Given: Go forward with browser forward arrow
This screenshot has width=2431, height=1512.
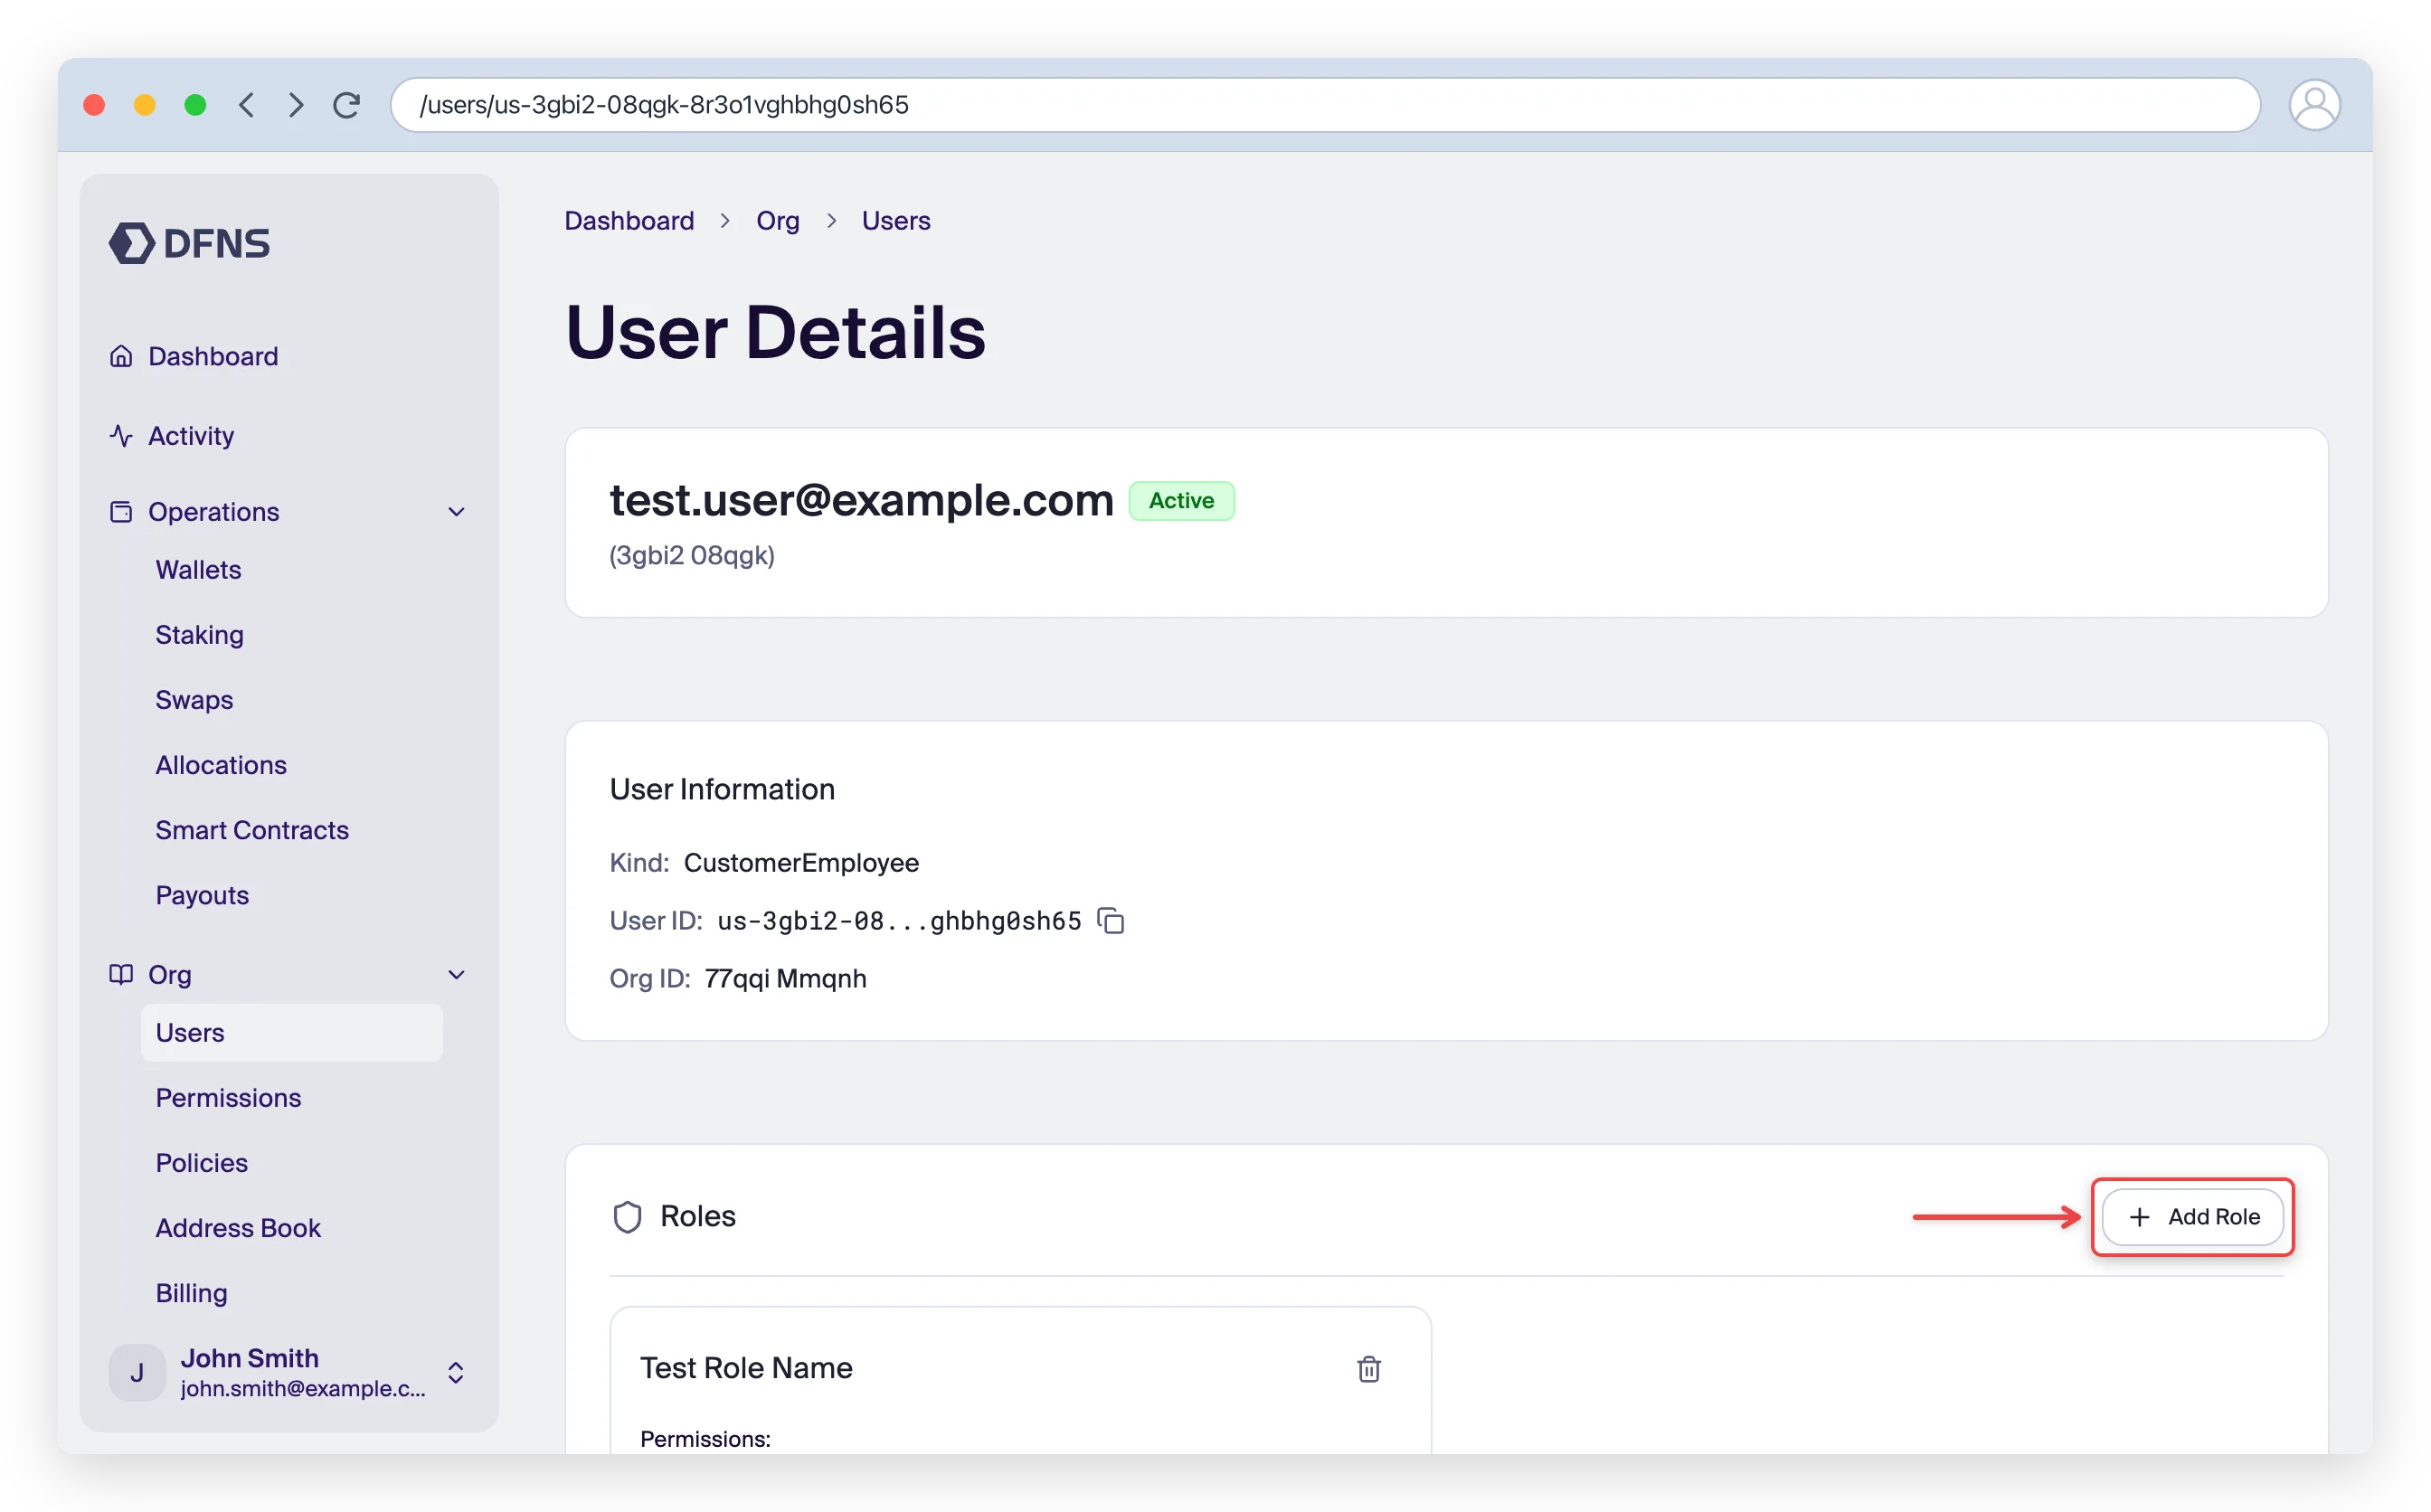Looking at the screenshot, I should pos(295,105).
